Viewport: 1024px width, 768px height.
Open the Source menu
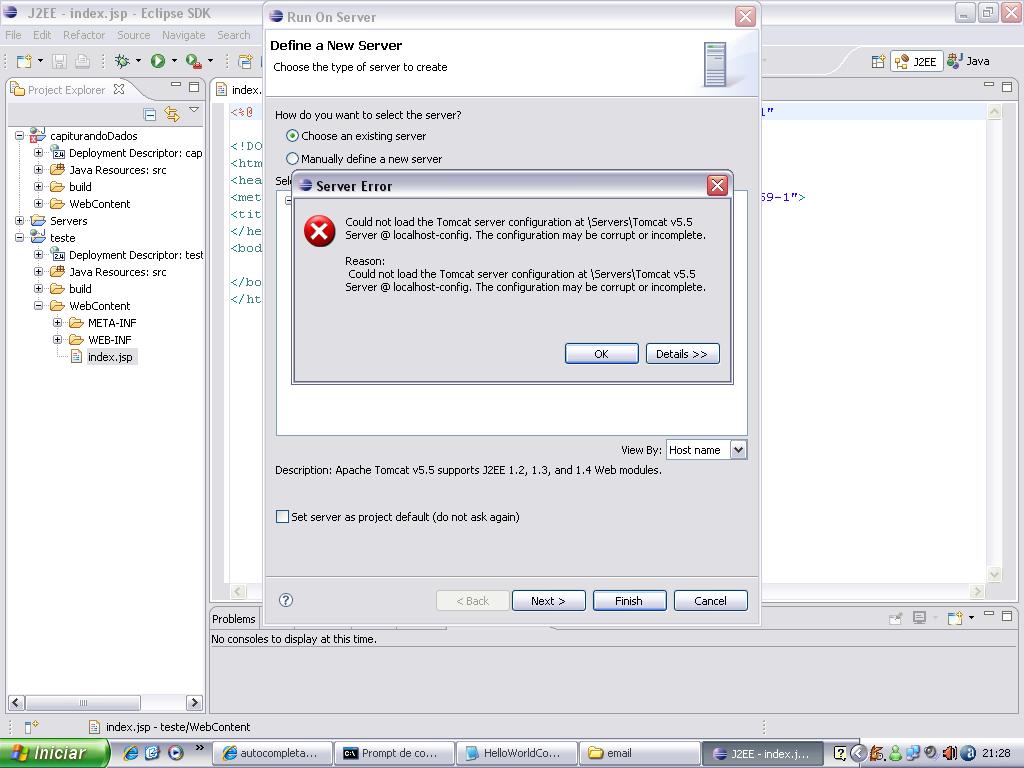(133, 35)
